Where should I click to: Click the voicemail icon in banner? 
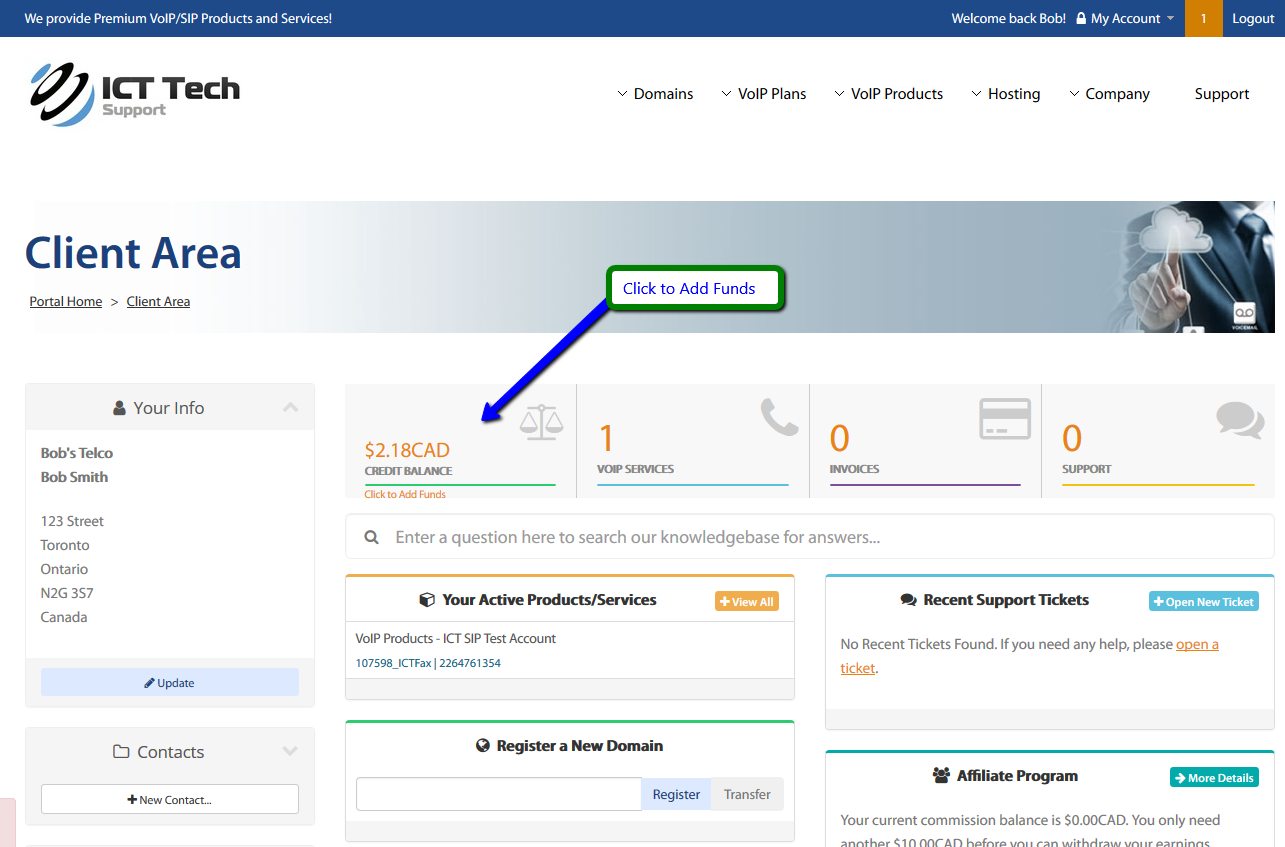(x=1244, y=314)
